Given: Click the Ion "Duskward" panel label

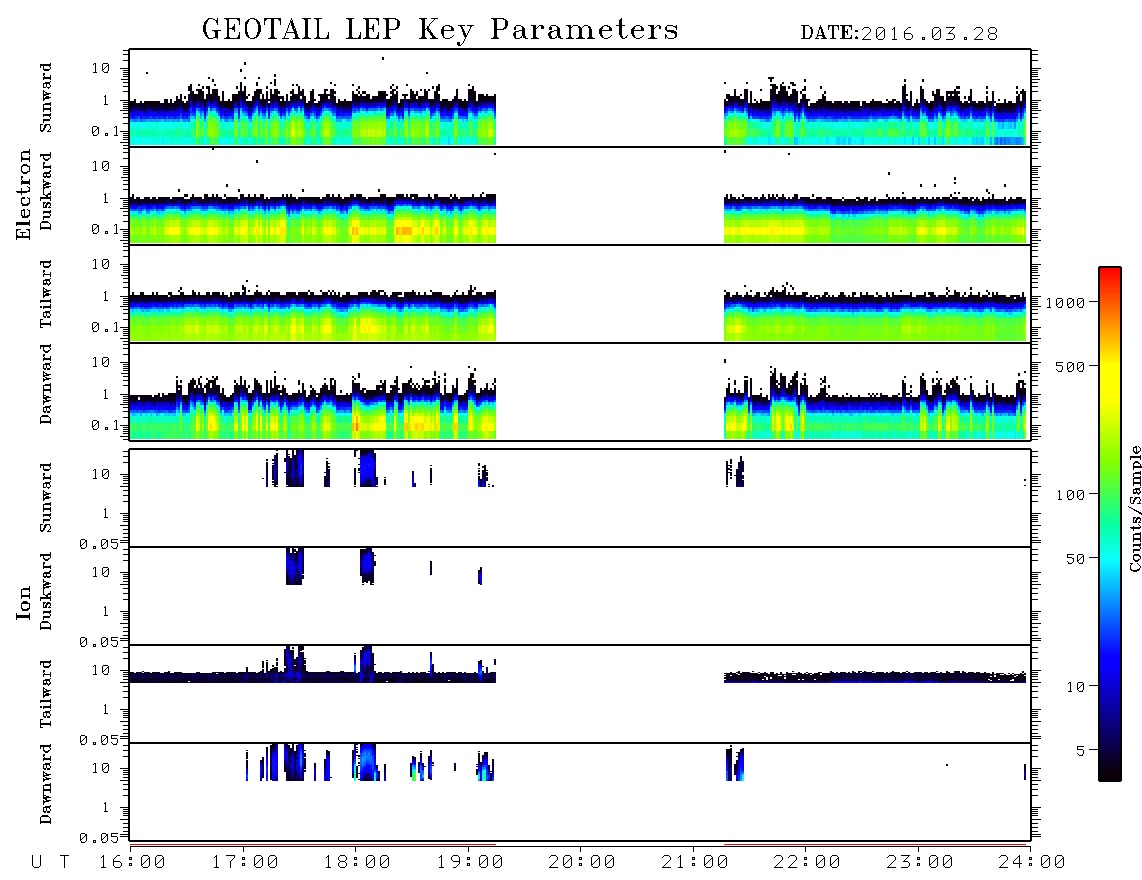Looking at the screenshot, I should coord(45,591).
